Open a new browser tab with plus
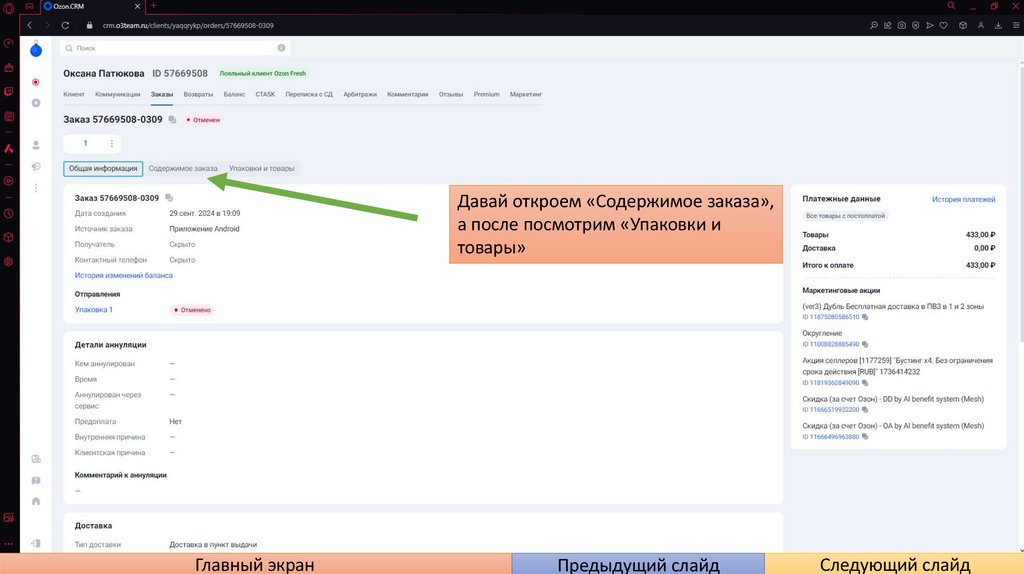Screen dimensions: 1024x574 pyautogui.click(x=153, y=6)
